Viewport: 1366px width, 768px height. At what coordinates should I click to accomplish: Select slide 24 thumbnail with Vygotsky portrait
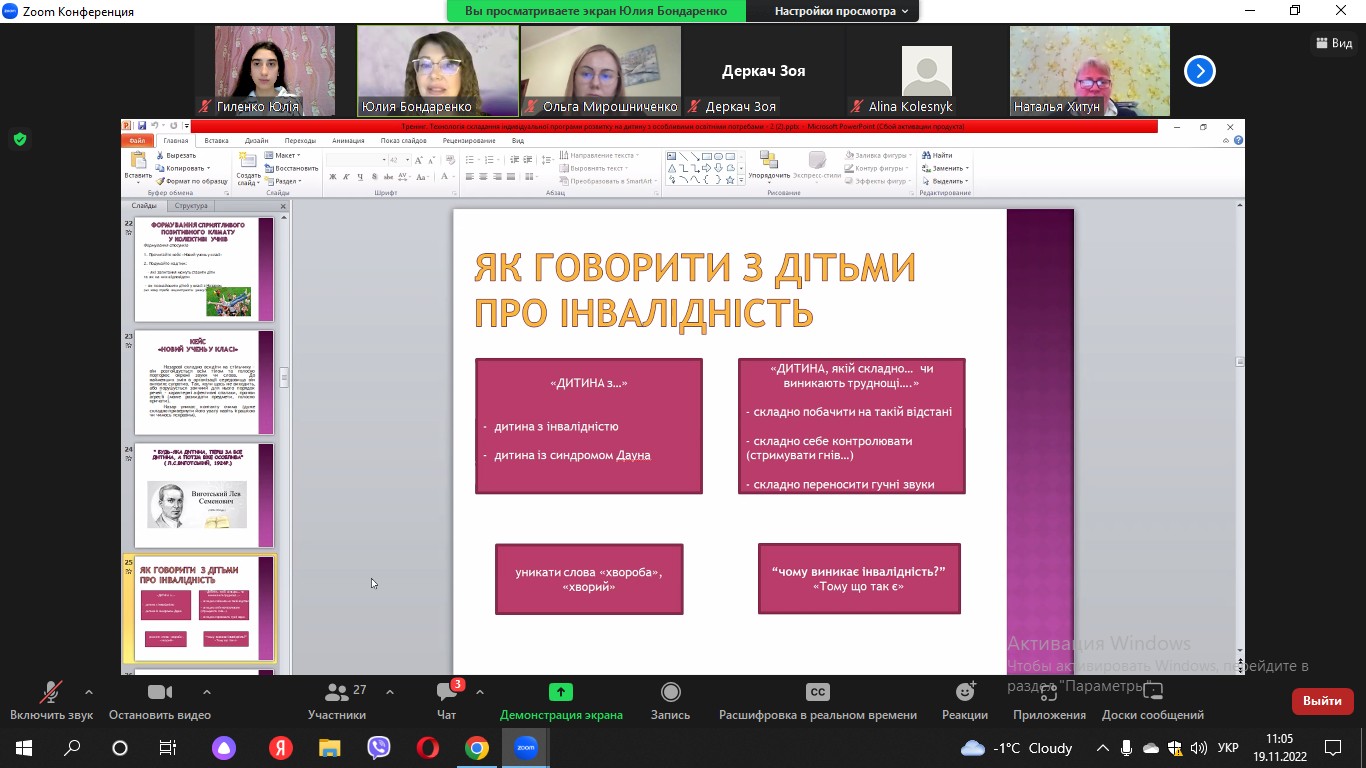[203, 496]
